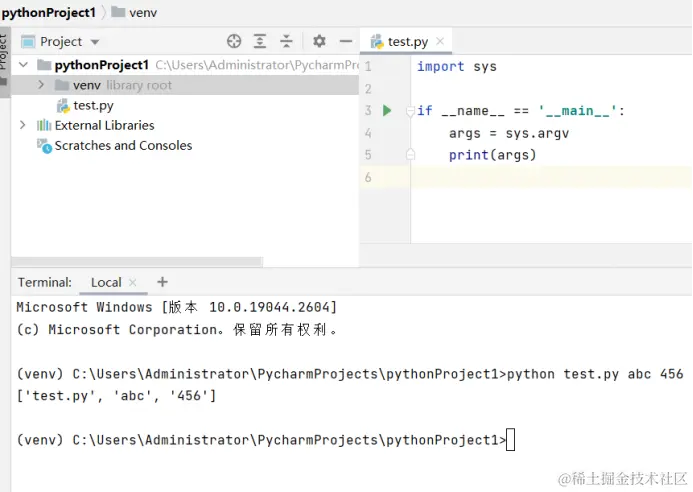Click the pythonProject1 folder icon in tree
This screenshot has width=693, height=492.
pos(44,65)
